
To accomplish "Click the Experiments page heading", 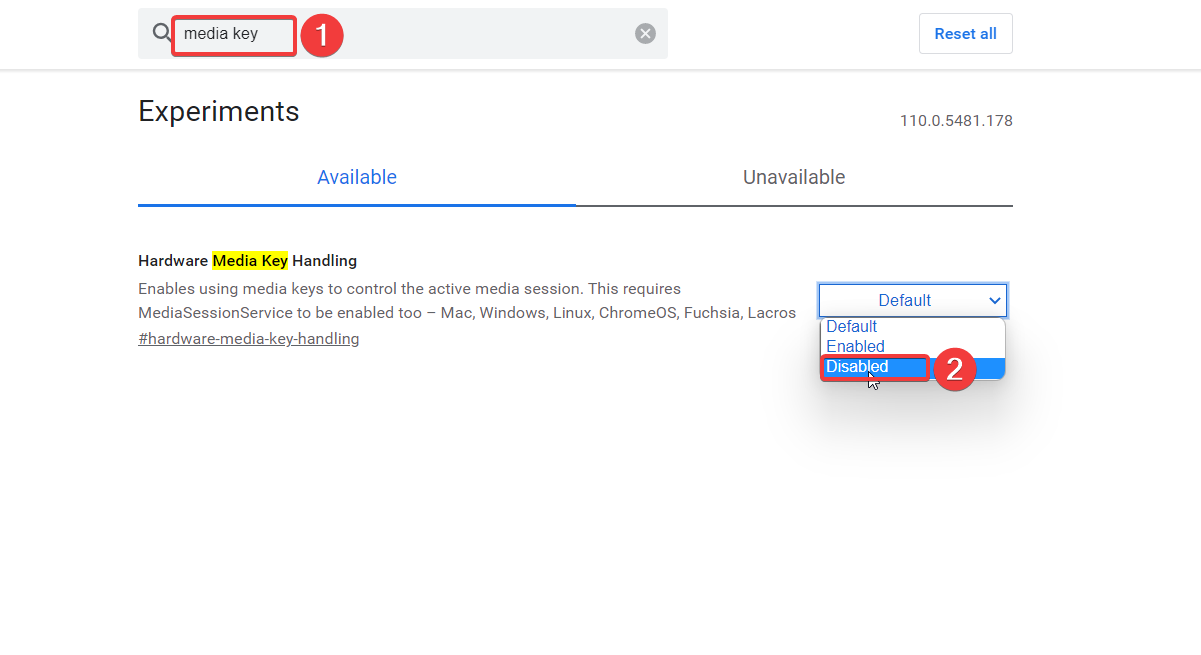I will [x=218, y=111].
